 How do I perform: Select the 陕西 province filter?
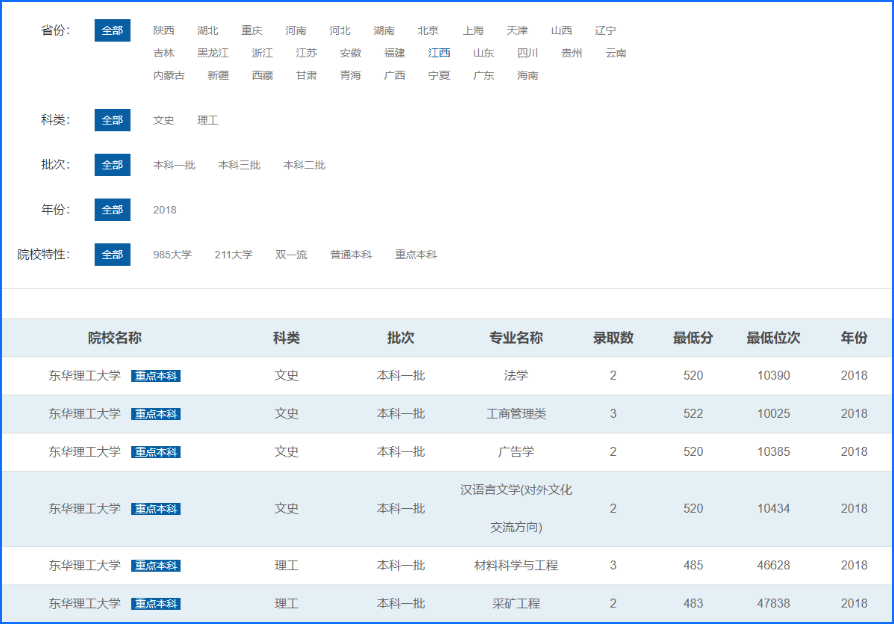pyautogui.click(x=164, y=30)
